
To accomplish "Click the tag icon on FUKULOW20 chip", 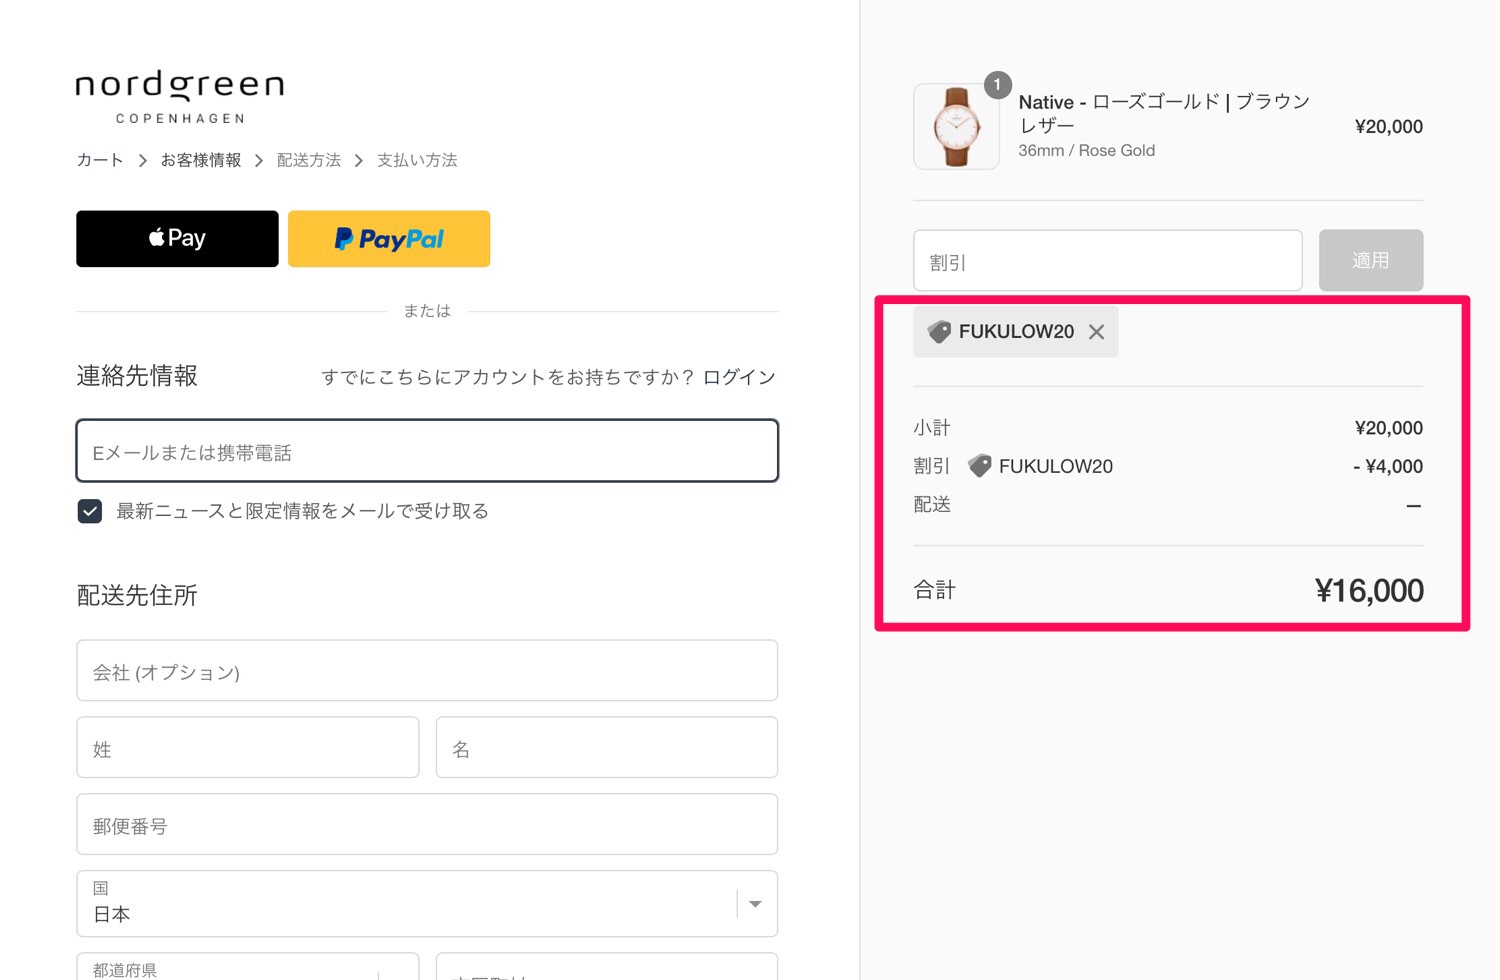I will 939,332.
